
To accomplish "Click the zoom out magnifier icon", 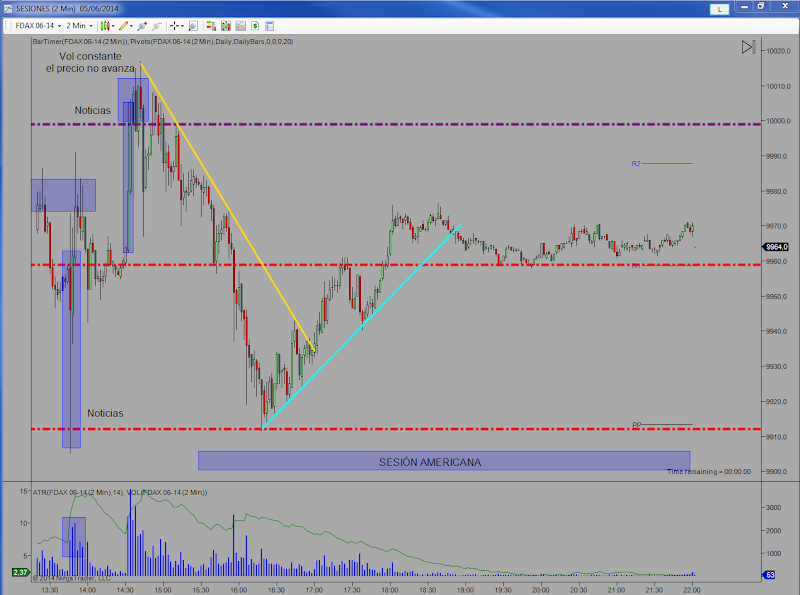I will [x=157, y=26].
